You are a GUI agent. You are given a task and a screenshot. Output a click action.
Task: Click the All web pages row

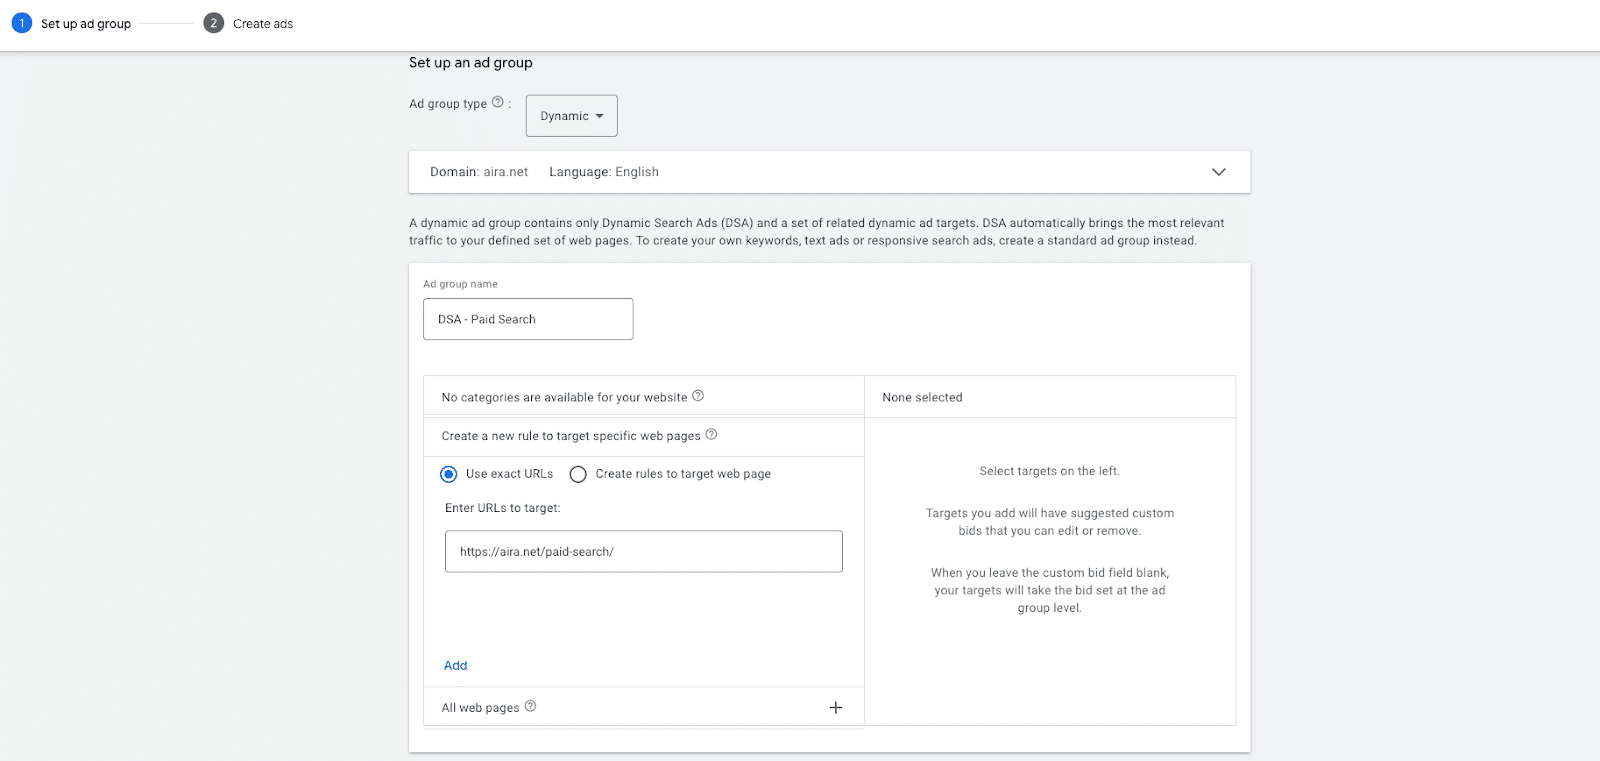(x=644, y=707)
